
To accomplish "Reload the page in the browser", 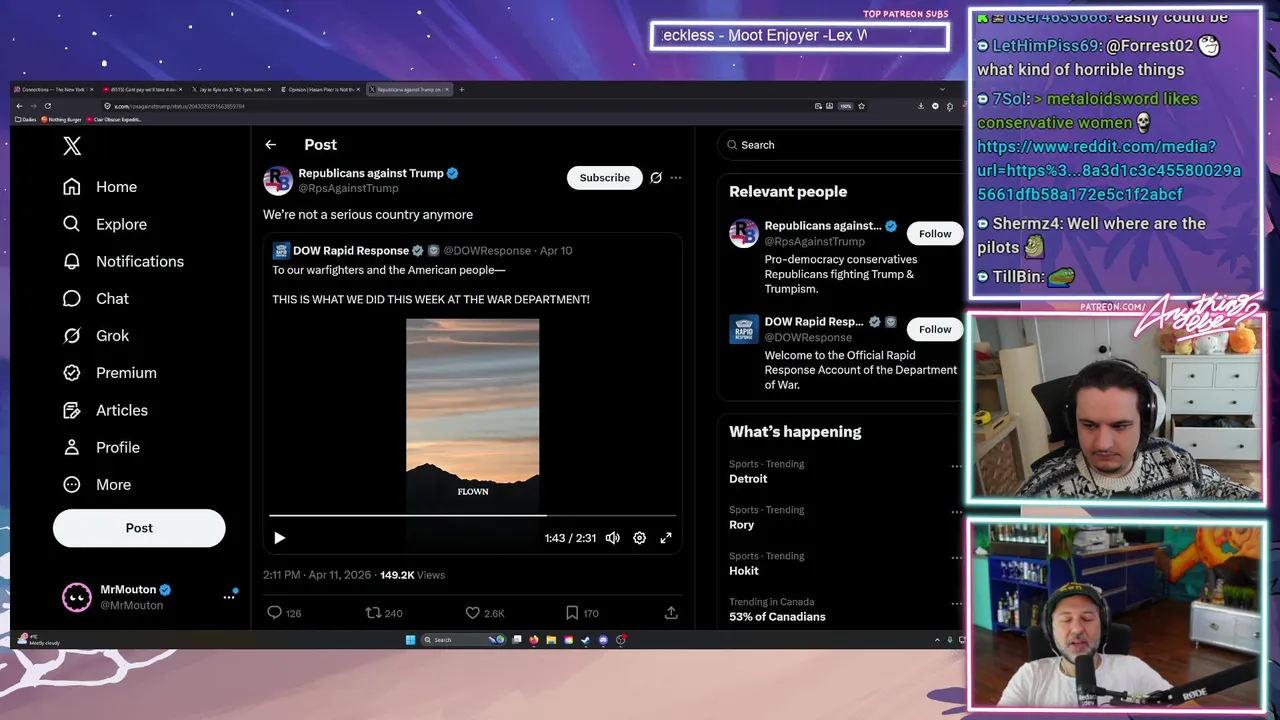I will point(47,106).
